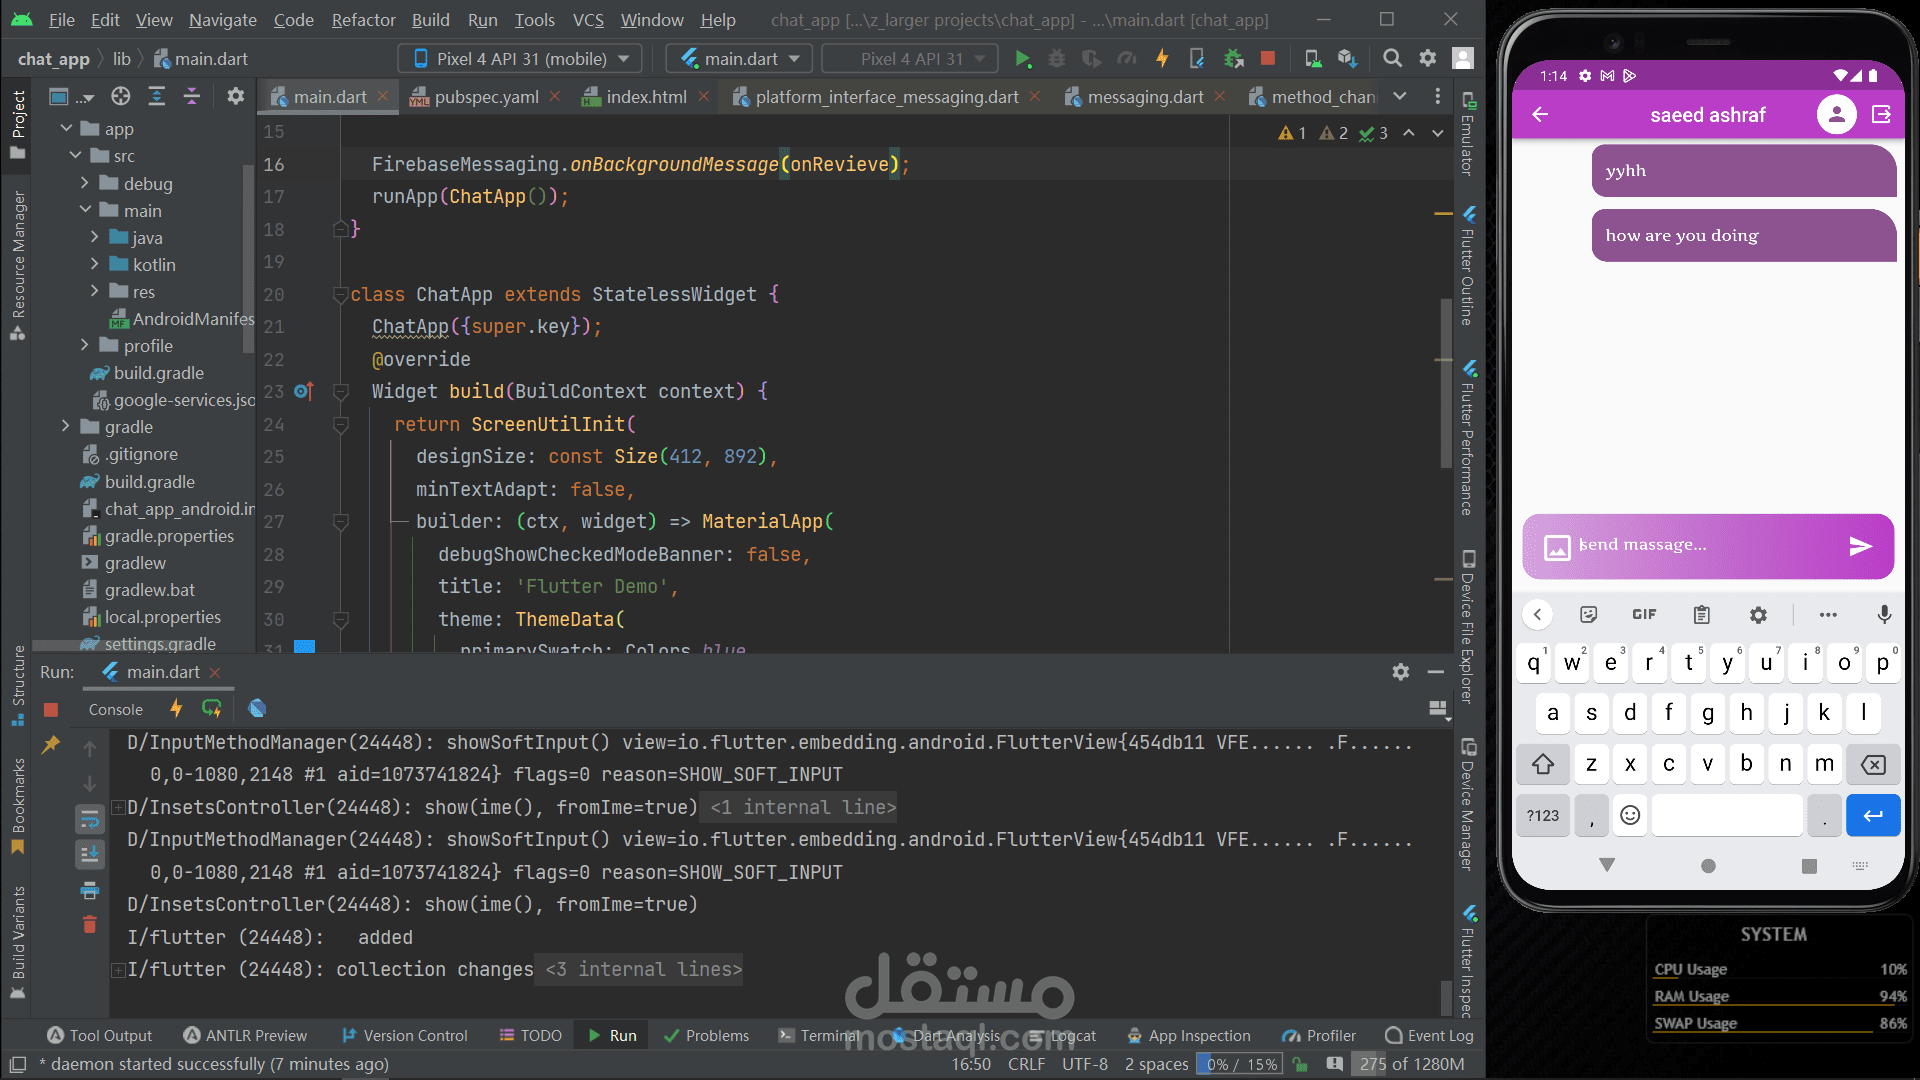This screenshot has width=1920, height=1080.
Task: Collapse the app folder in project tree
Action: tap(66, 129)
